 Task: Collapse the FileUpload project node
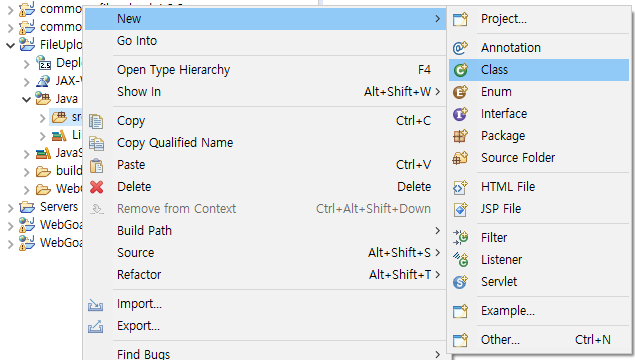[11, 45]
